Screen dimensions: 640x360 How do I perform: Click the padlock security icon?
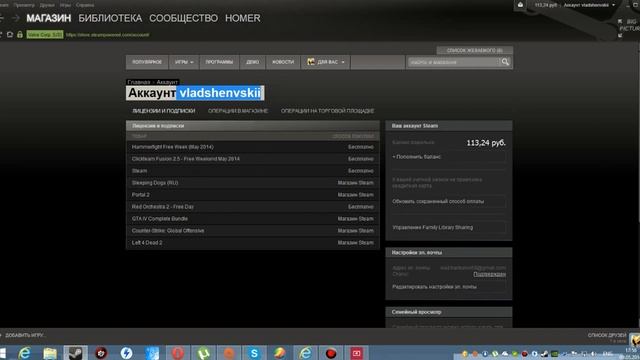pyautogui.click(x=20, y=35)
